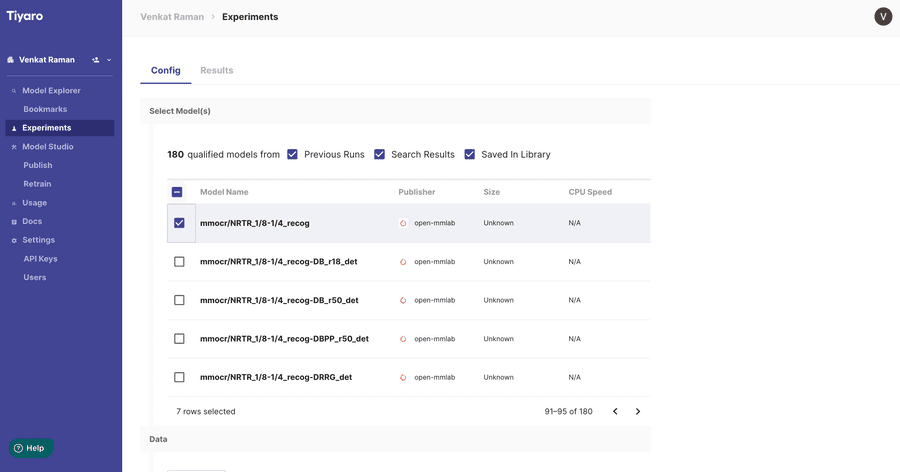
Task: Check the NRTR_1/8-1/4_recog-DB_r50_det row checkbox
Action: (179, 300)
